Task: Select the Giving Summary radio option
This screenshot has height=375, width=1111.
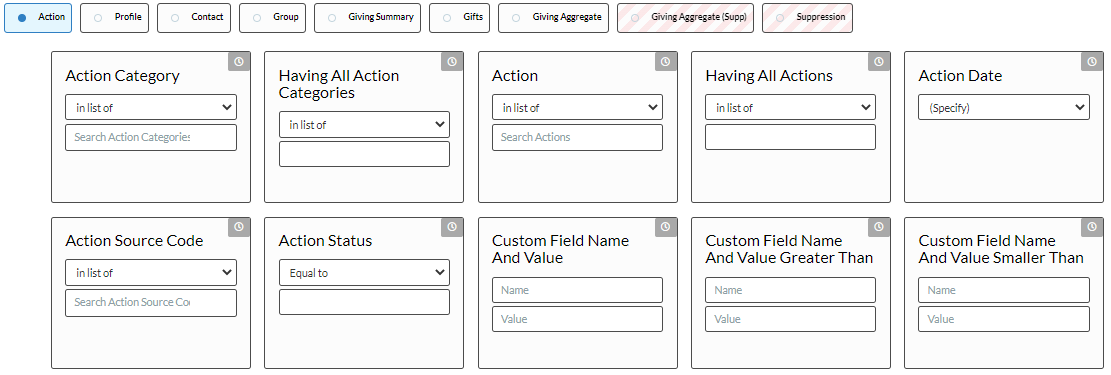Action: click(367, 18)
